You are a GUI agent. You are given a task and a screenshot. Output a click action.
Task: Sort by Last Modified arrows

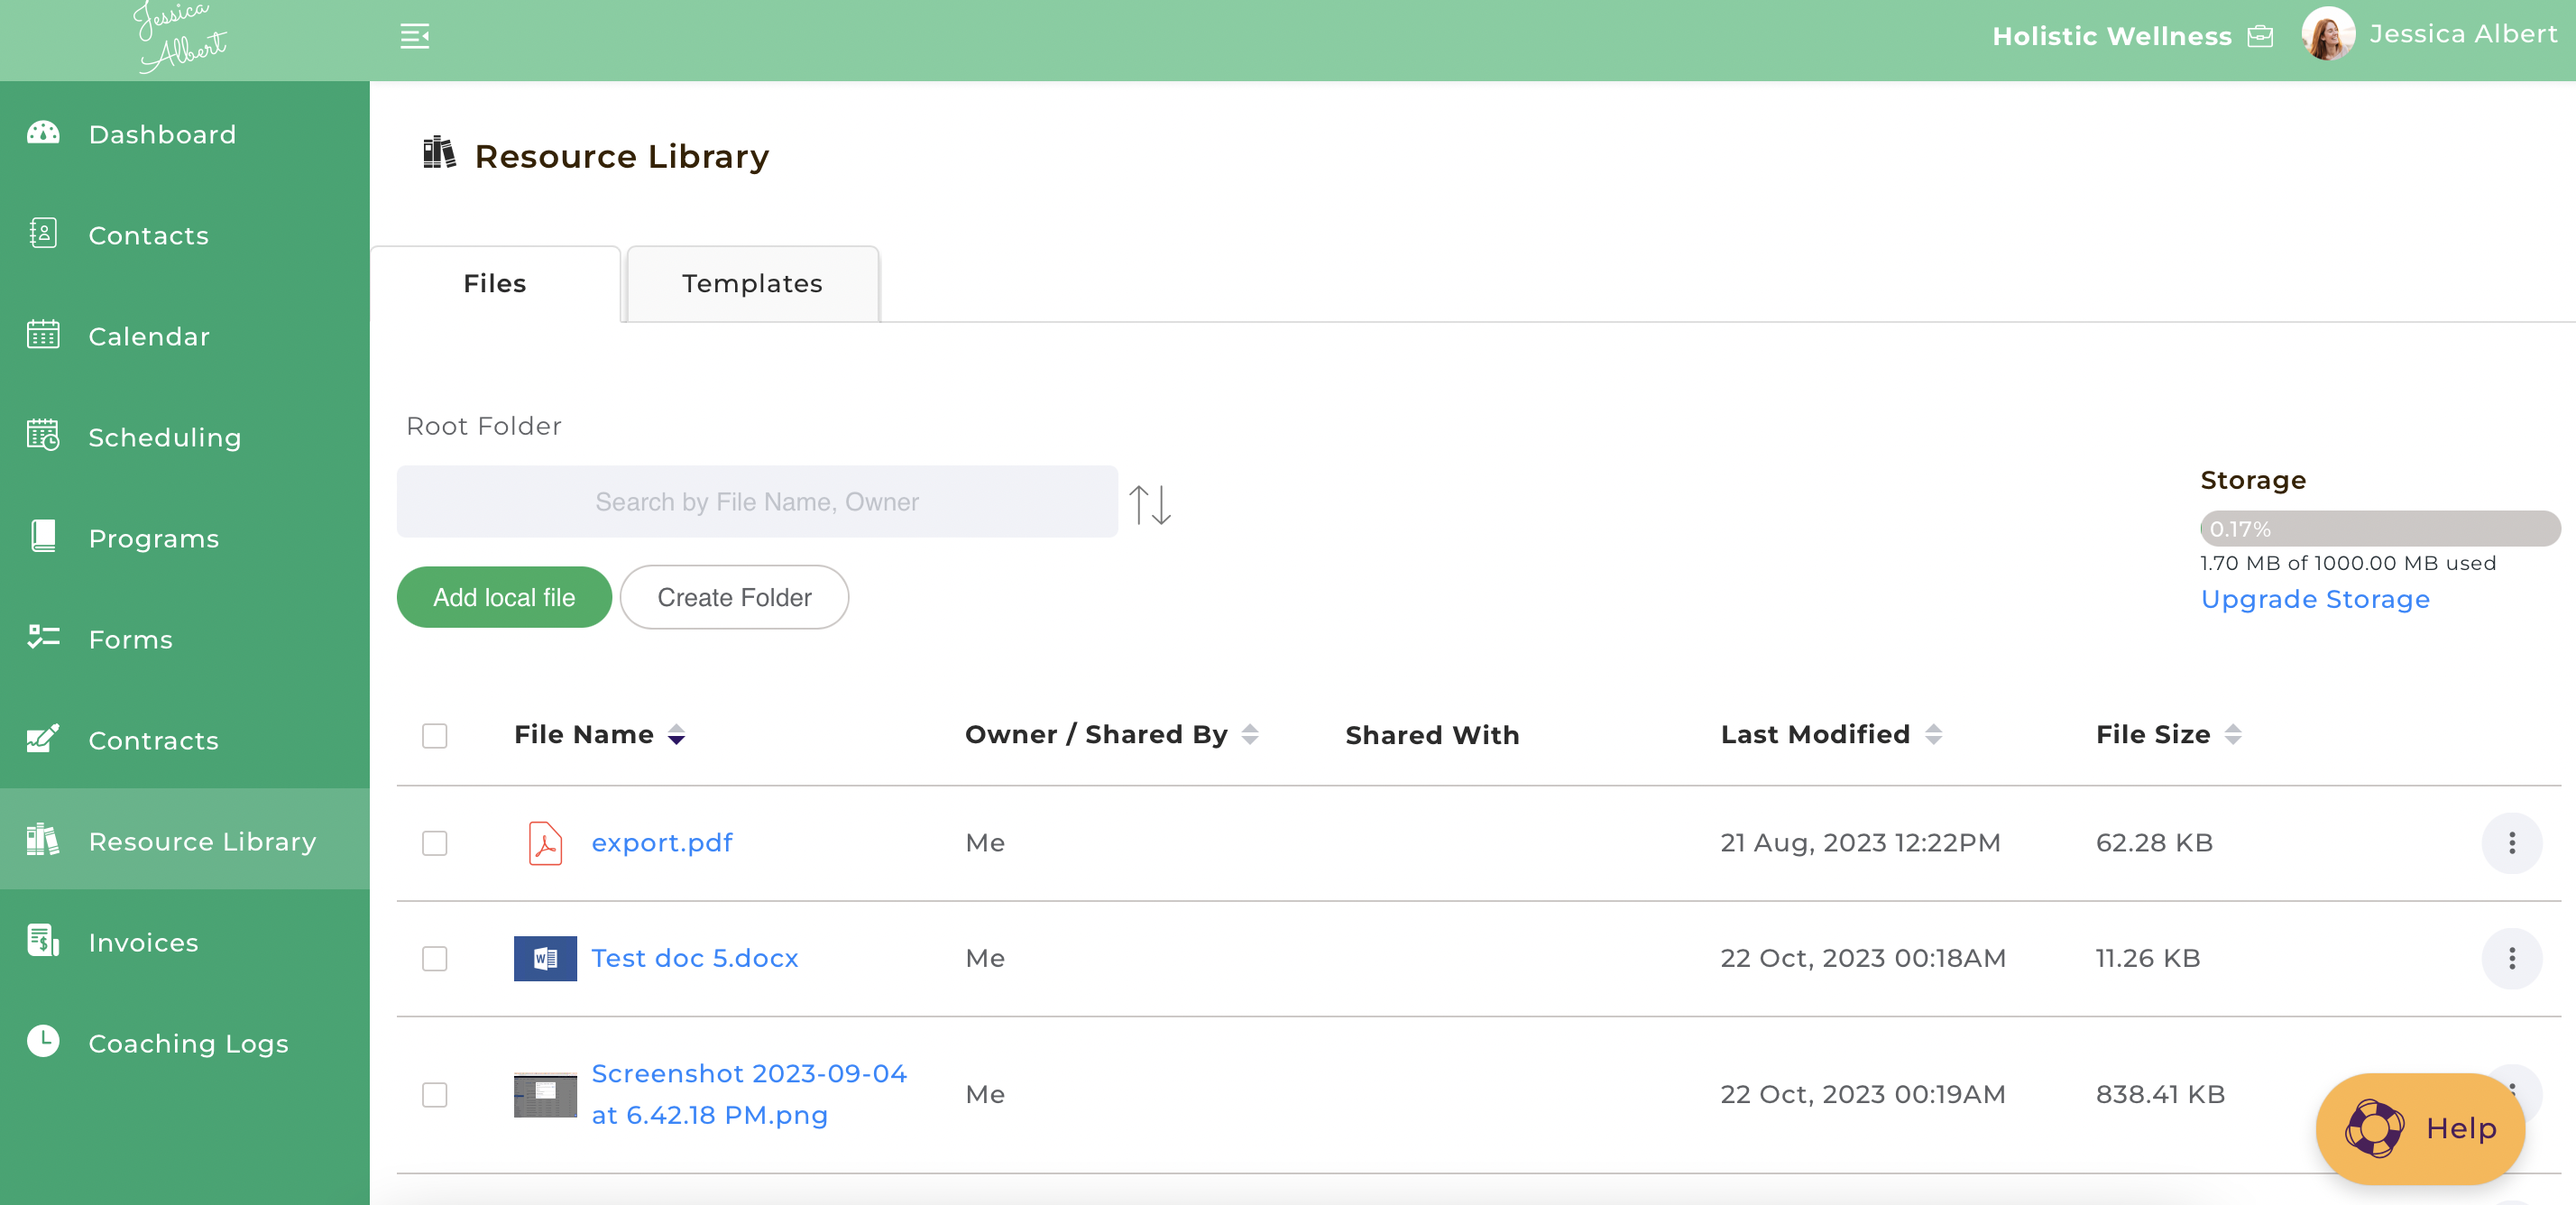point(1934,735)
